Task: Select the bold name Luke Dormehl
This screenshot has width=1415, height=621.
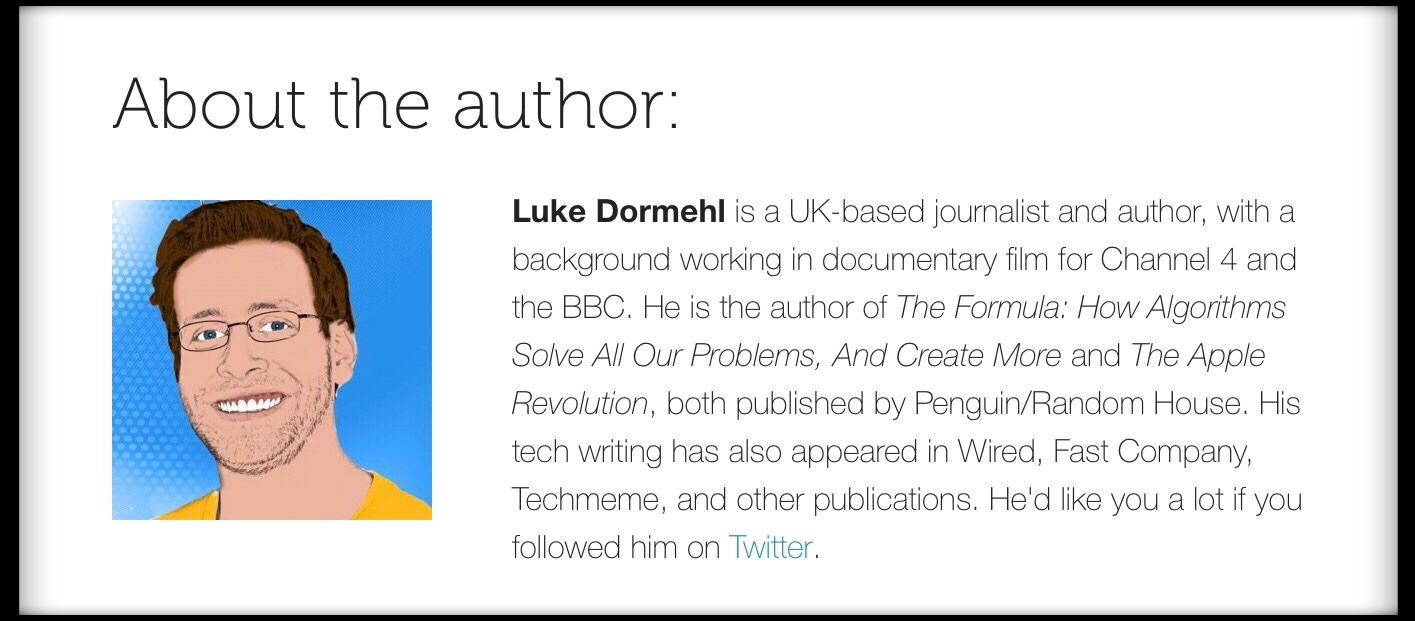Action: [x=618, y=212]
